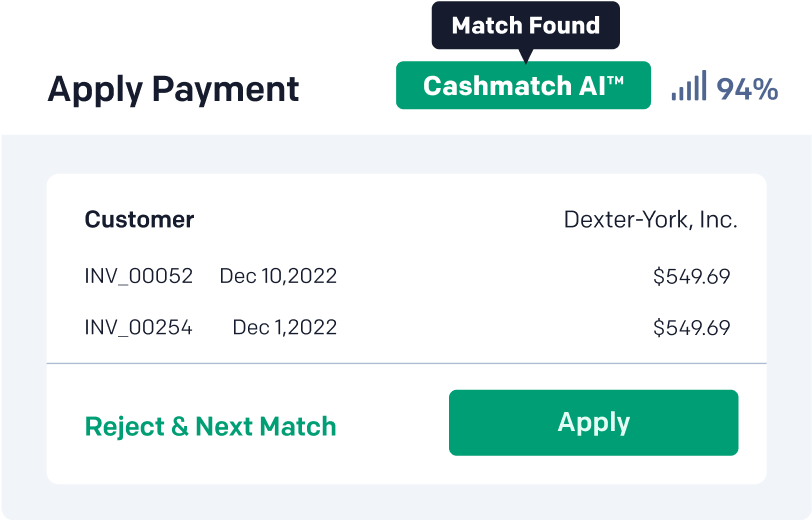Click the trademark symbol after Cashmatch AI

click(x=615, y=80)
